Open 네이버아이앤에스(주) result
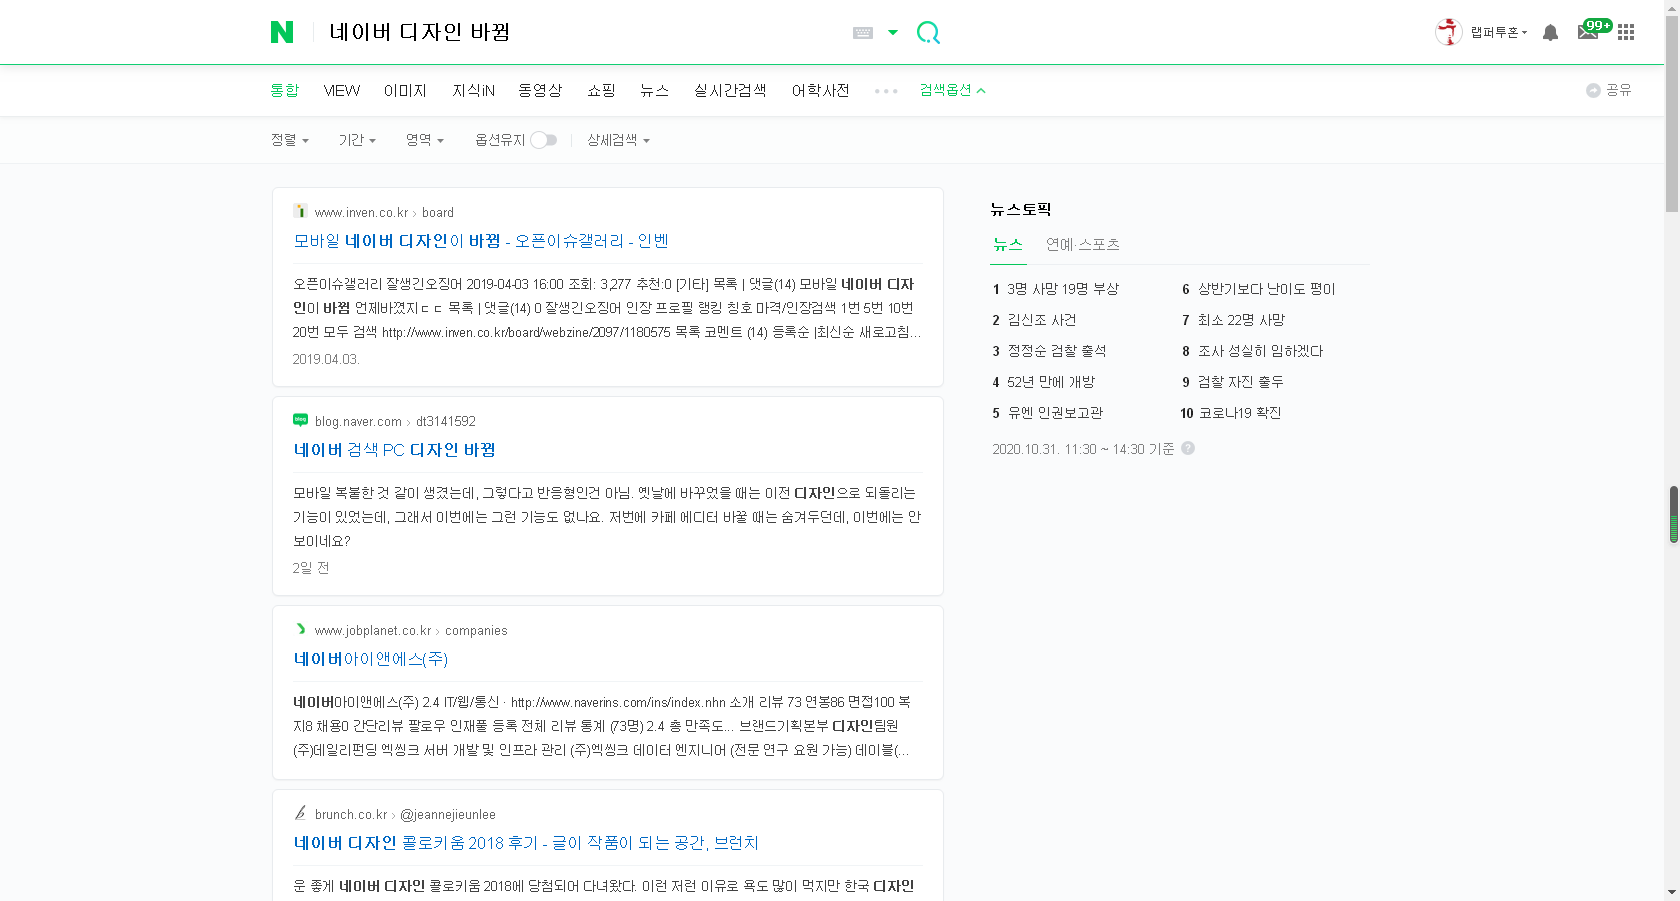 (x=370, y=659)
